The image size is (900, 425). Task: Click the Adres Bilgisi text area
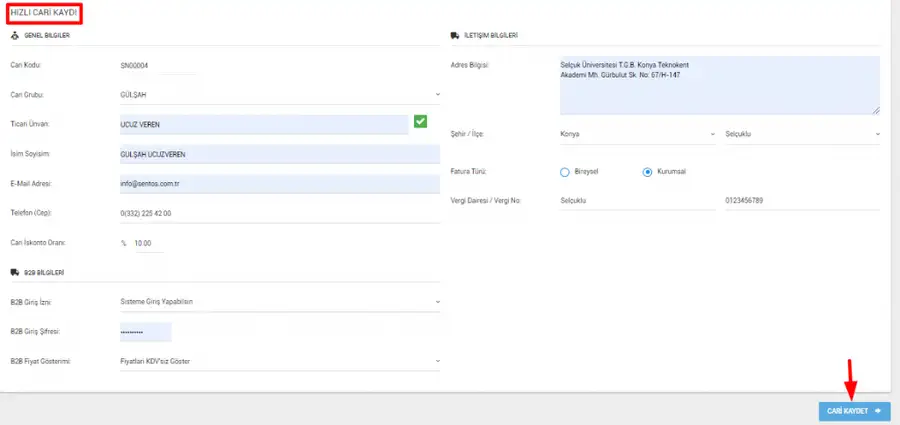pyautogui.click(x=720, y=85)
